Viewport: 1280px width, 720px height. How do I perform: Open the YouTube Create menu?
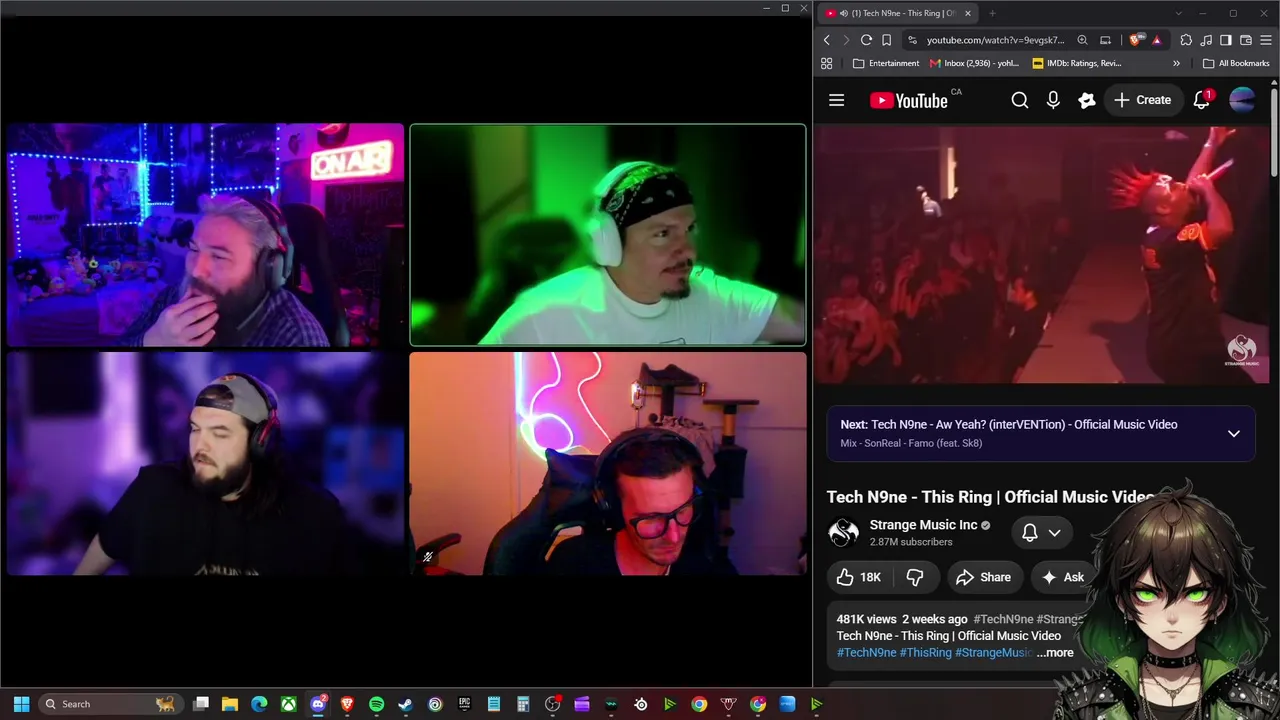coord(1142,100)
